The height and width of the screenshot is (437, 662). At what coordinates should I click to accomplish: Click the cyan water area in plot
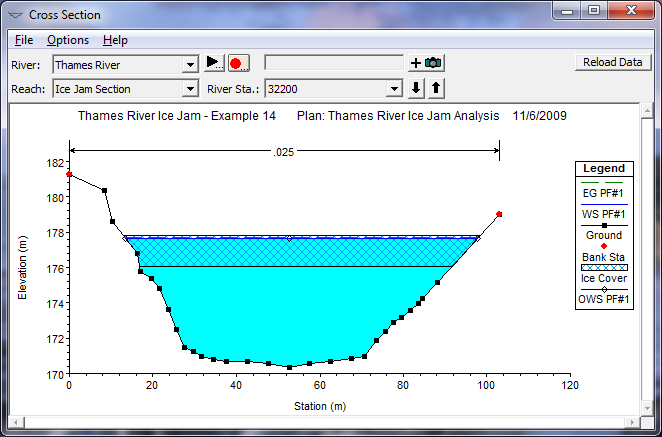click(280, 320)
